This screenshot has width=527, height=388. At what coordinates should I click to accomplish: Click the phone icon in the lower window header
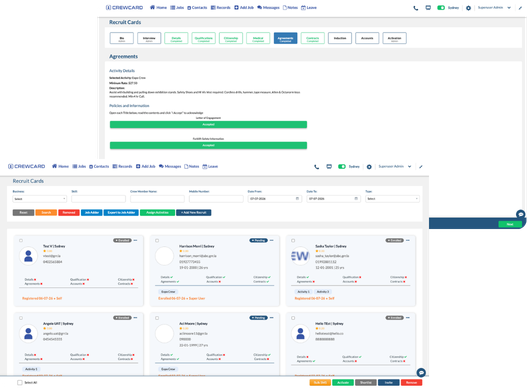coord(317,167)
